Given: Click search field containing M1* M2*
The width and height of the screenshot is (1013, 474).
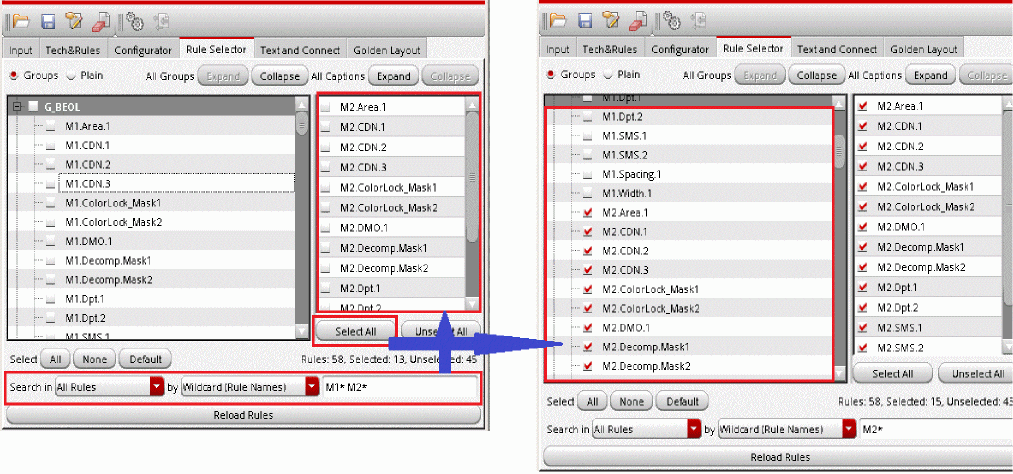Looking at the screenshot, I should point(401,387).
